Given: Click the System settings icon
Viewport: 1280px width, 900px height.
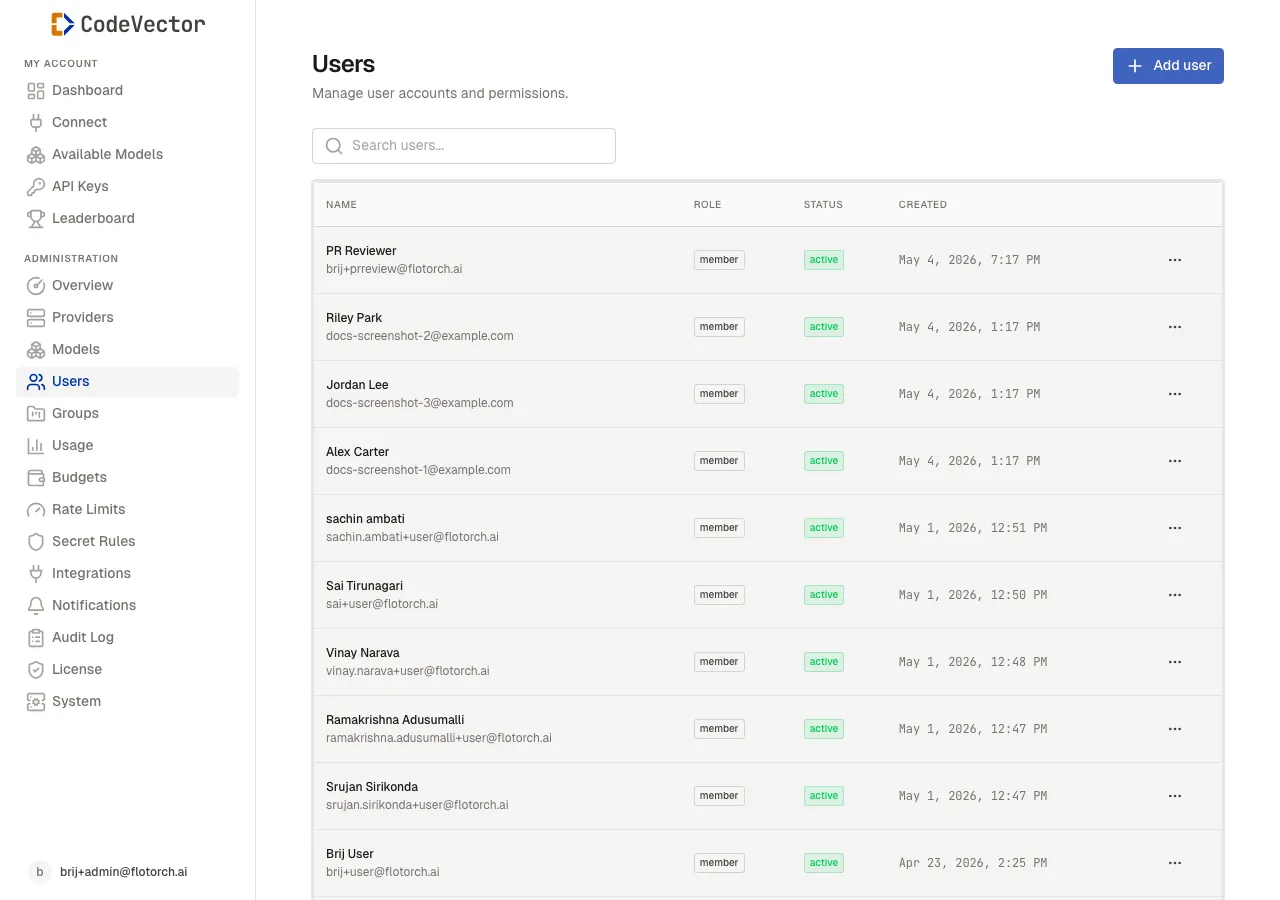Looking at the screenshot, I should (36, 702).
